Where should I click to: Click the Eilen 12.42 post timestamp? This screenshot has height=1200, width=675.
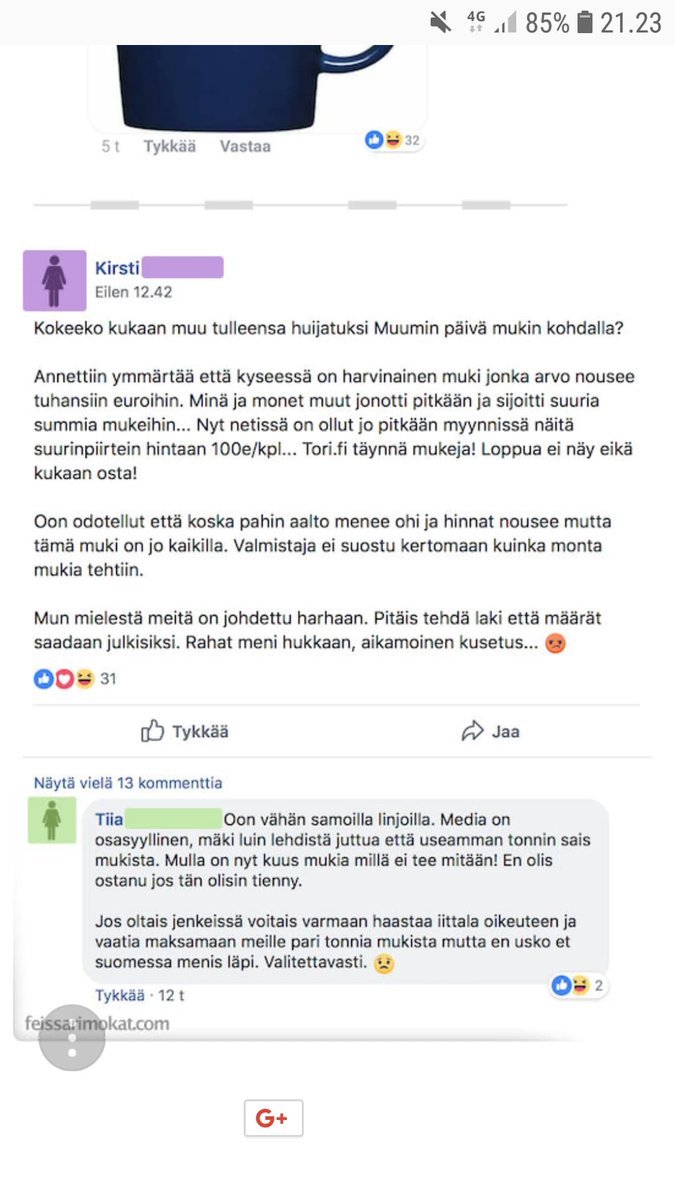click(133, 292)
